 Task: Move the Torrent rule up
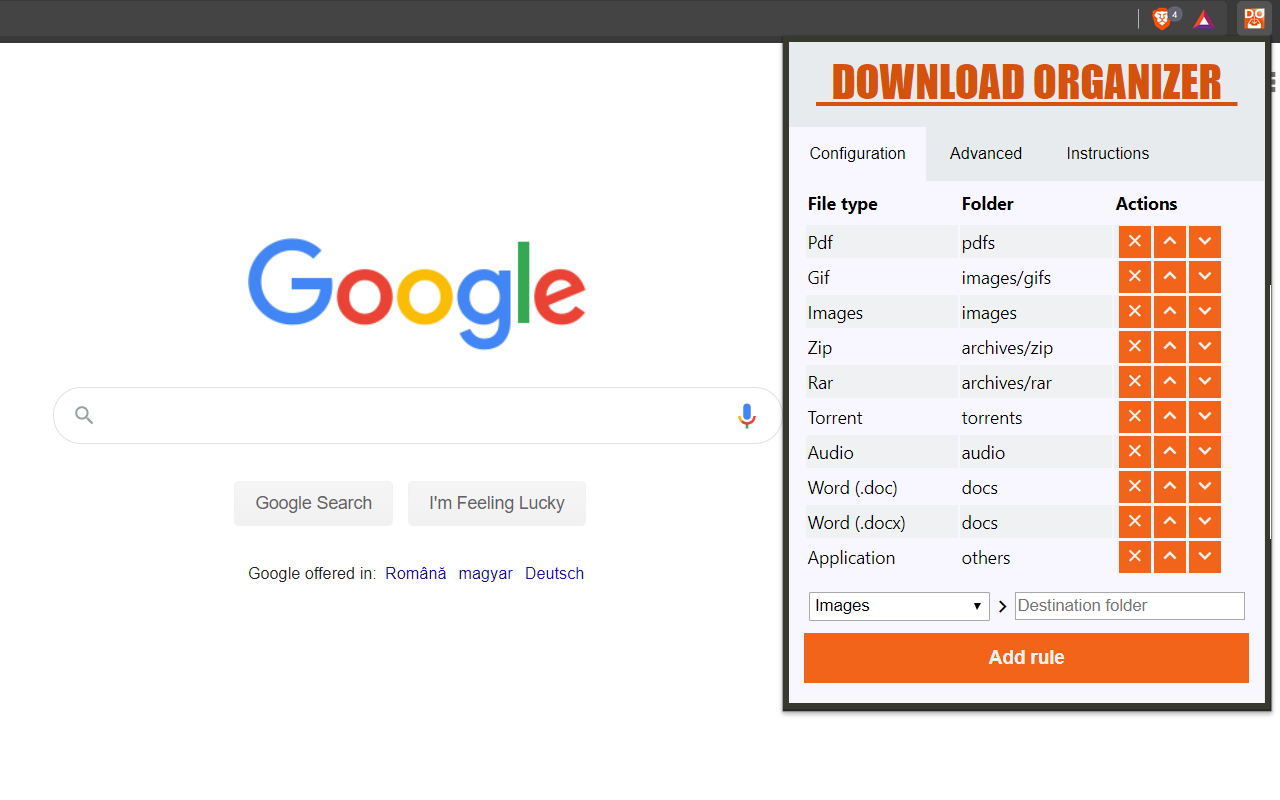[x=1170, y=417]
